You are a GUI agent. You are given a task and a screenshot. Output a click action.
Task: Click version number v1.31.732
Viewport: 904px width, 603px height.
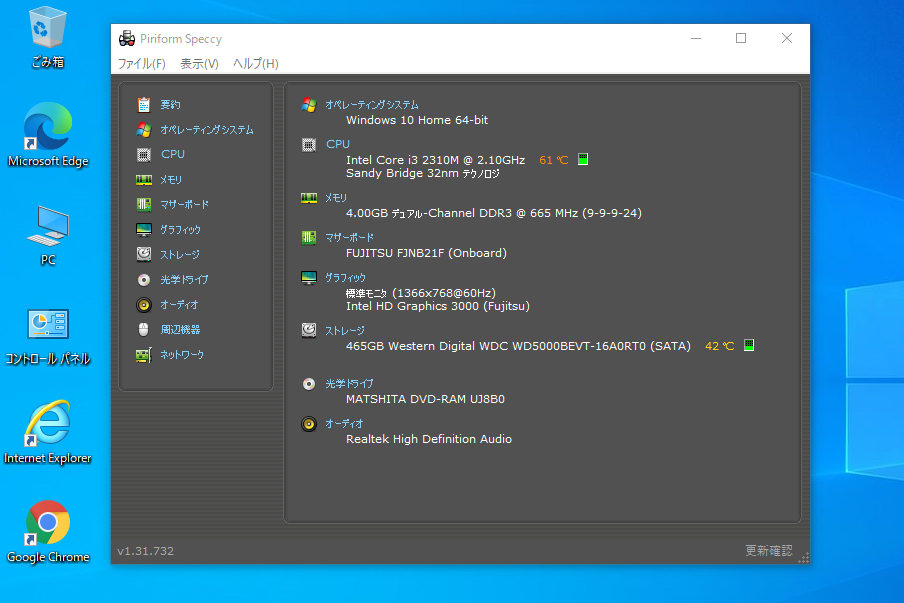coord(145,551)
